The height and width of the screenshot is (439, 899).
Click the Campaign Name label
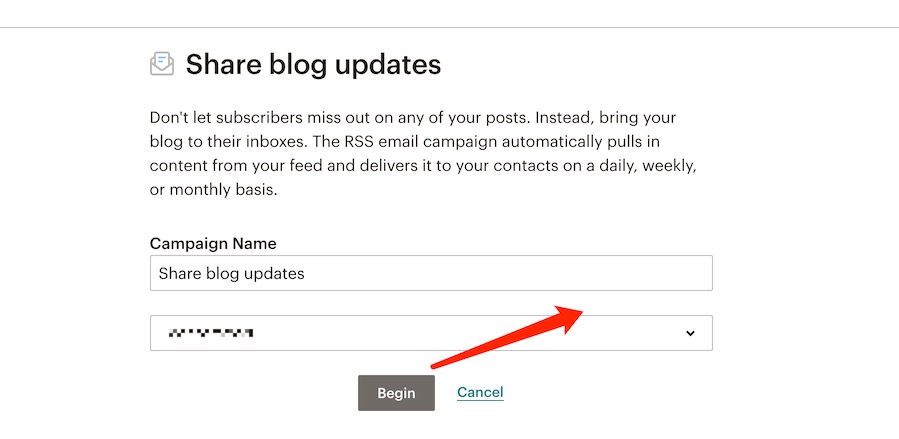[x=213, y=244]
